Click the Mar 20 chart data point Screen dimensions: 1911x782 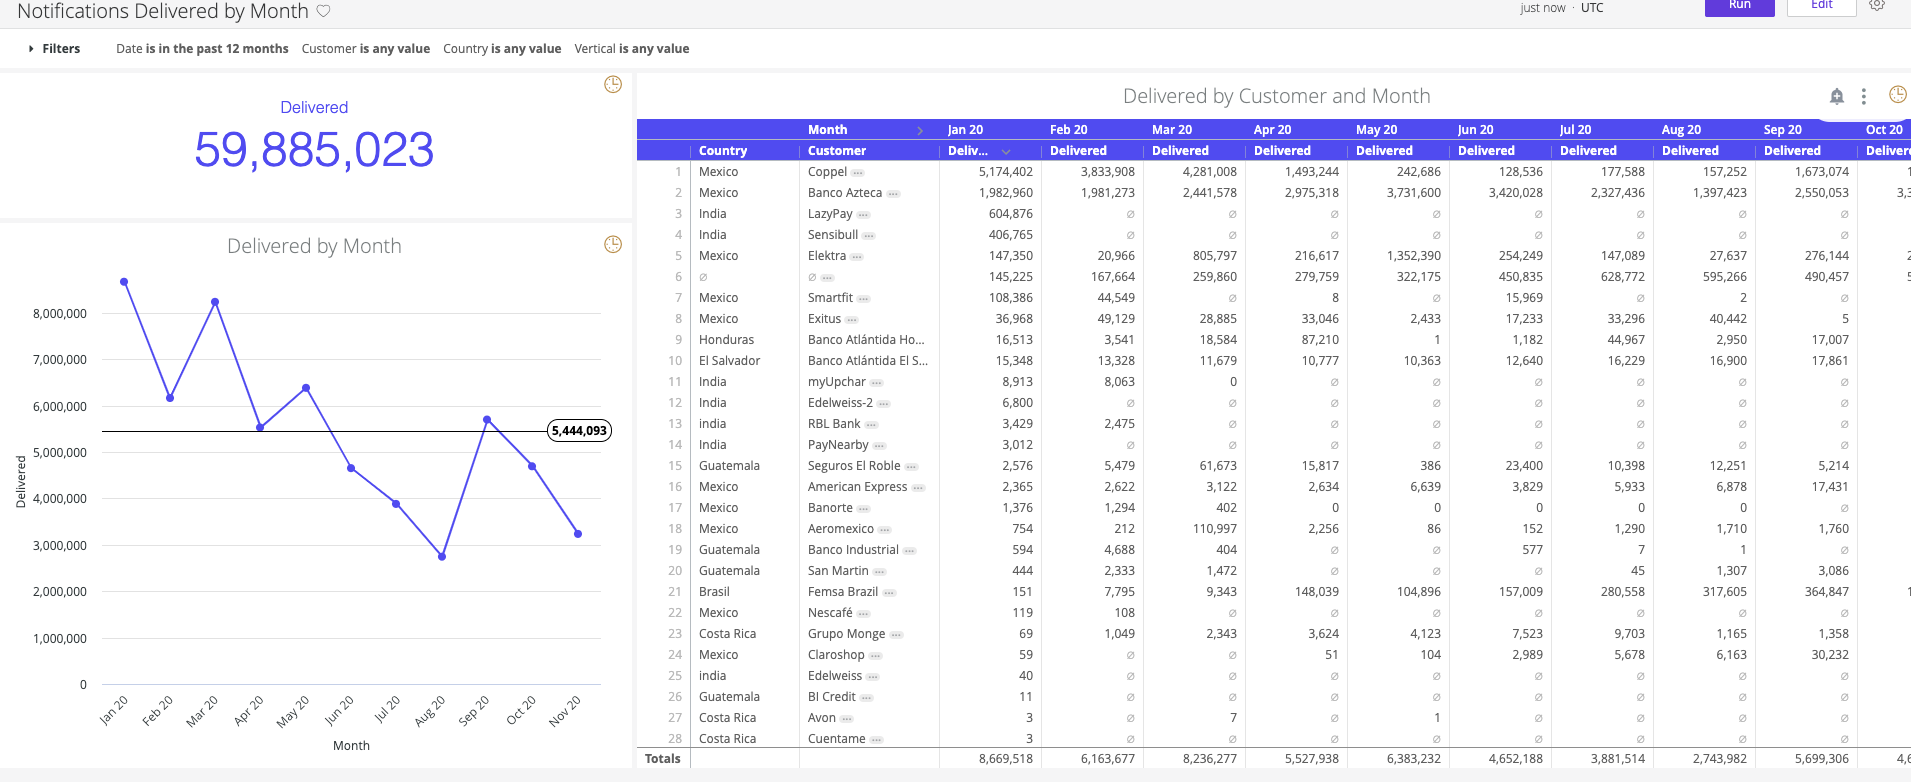215,302
